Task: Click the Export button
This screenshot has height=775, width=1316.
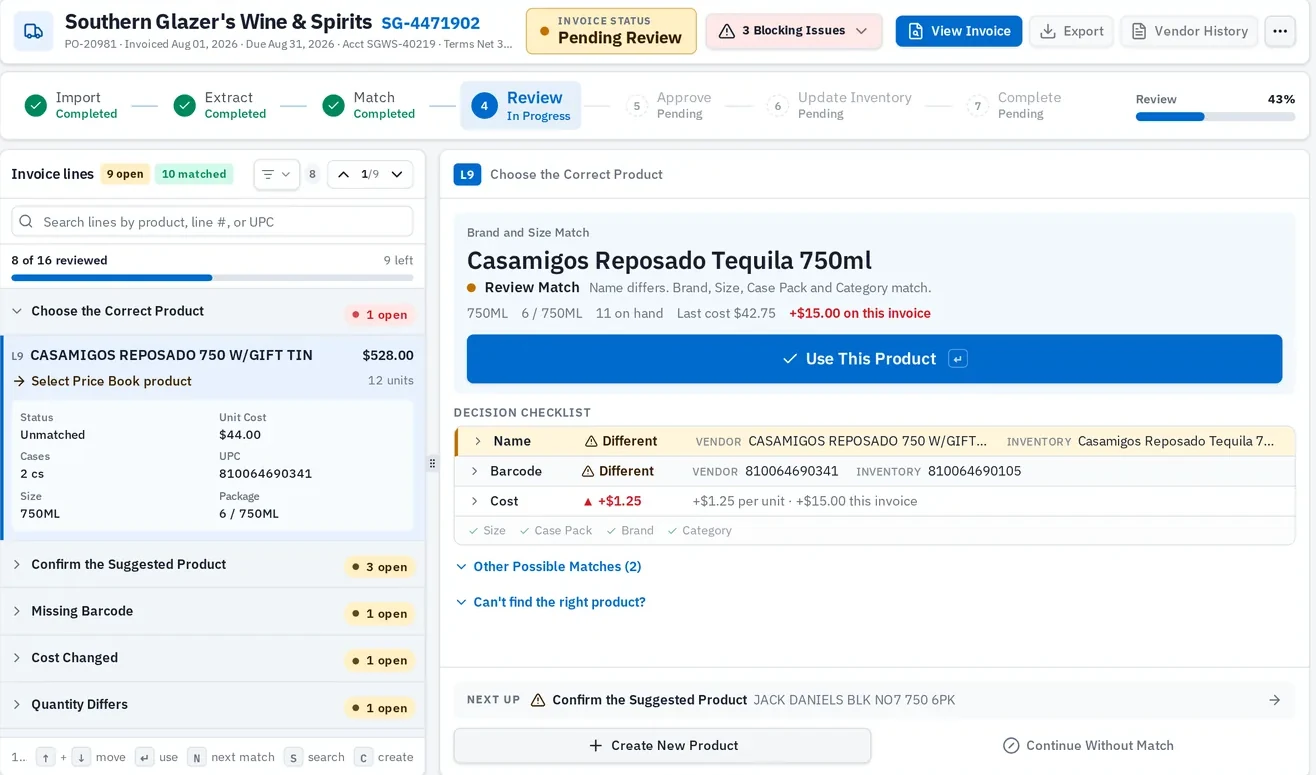Action: point(1071,31)
